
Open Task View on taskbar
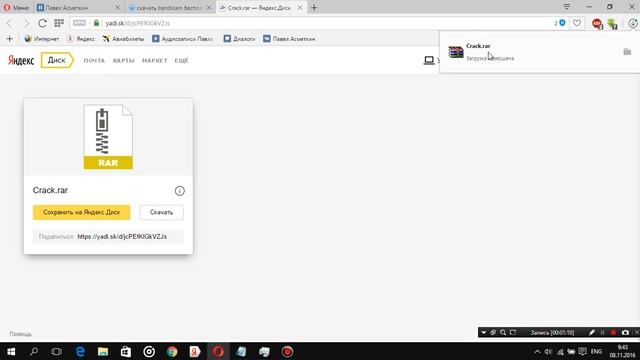(56, 351)
